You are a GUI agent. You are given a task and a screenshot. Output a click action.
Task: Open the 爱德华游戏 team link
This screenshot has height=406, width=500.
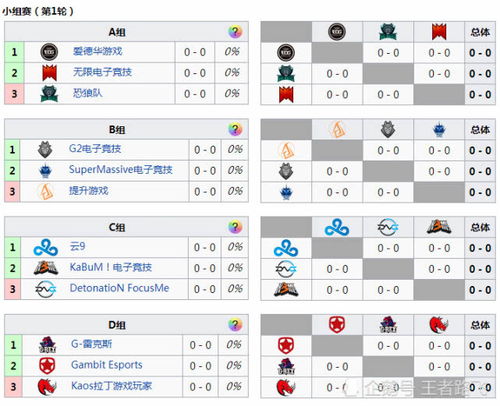point(98,51)
